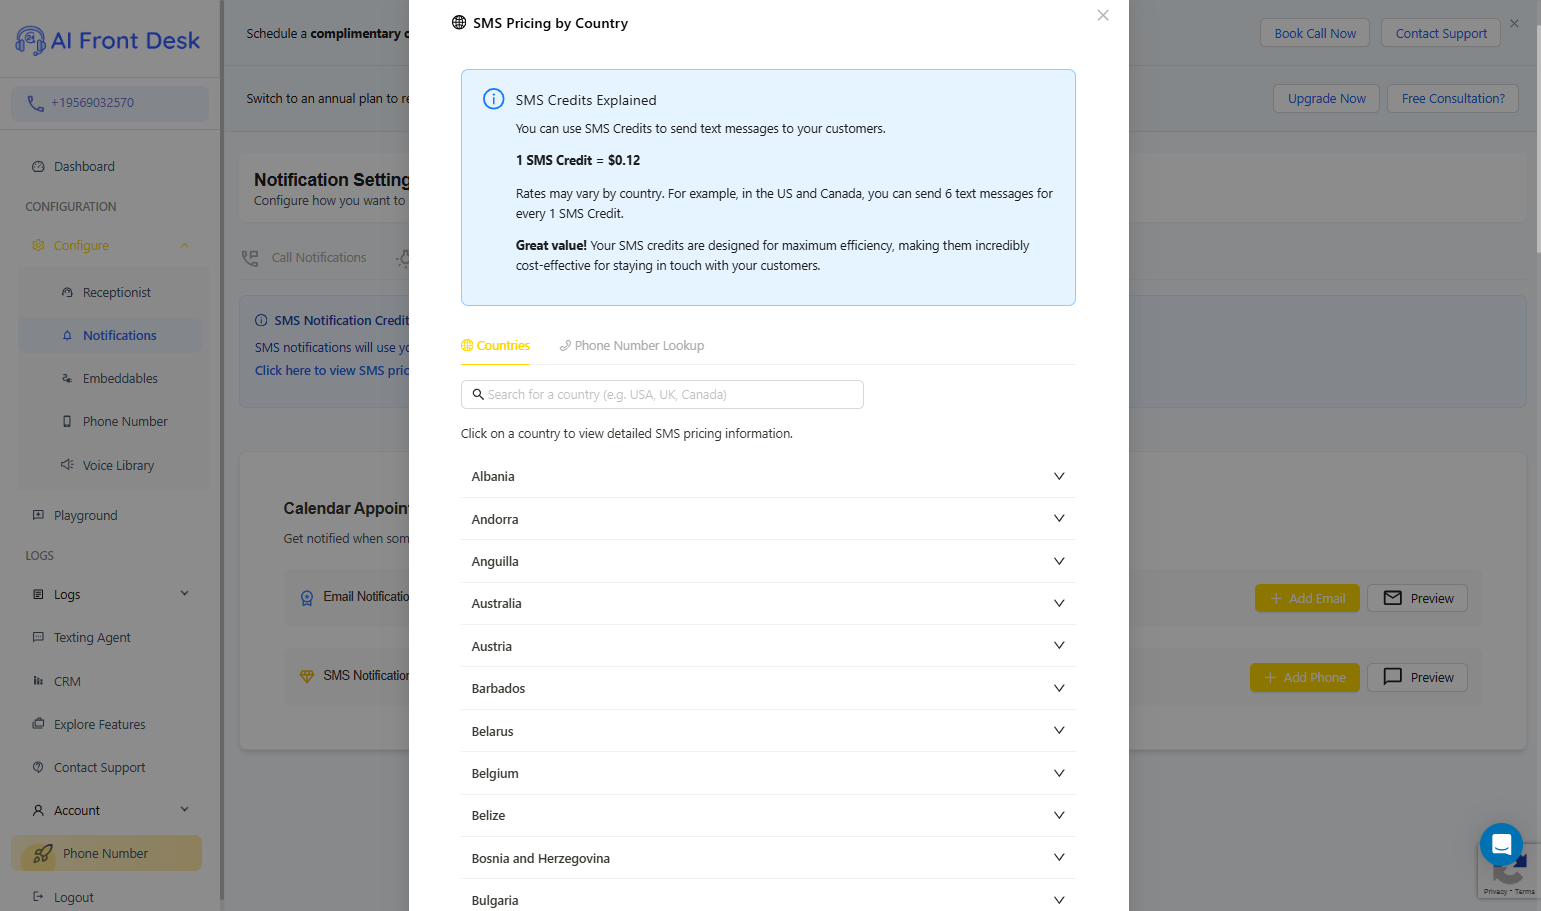
Task: Click the CRM chart icon
Action: (38, 681)
